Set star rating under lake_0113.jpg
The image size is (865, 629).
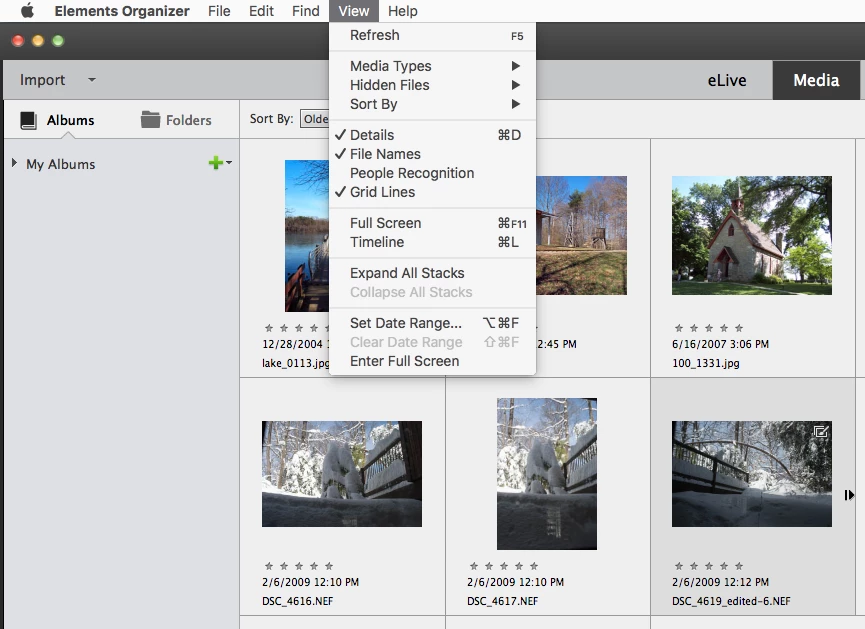click(x=297, y=328)
